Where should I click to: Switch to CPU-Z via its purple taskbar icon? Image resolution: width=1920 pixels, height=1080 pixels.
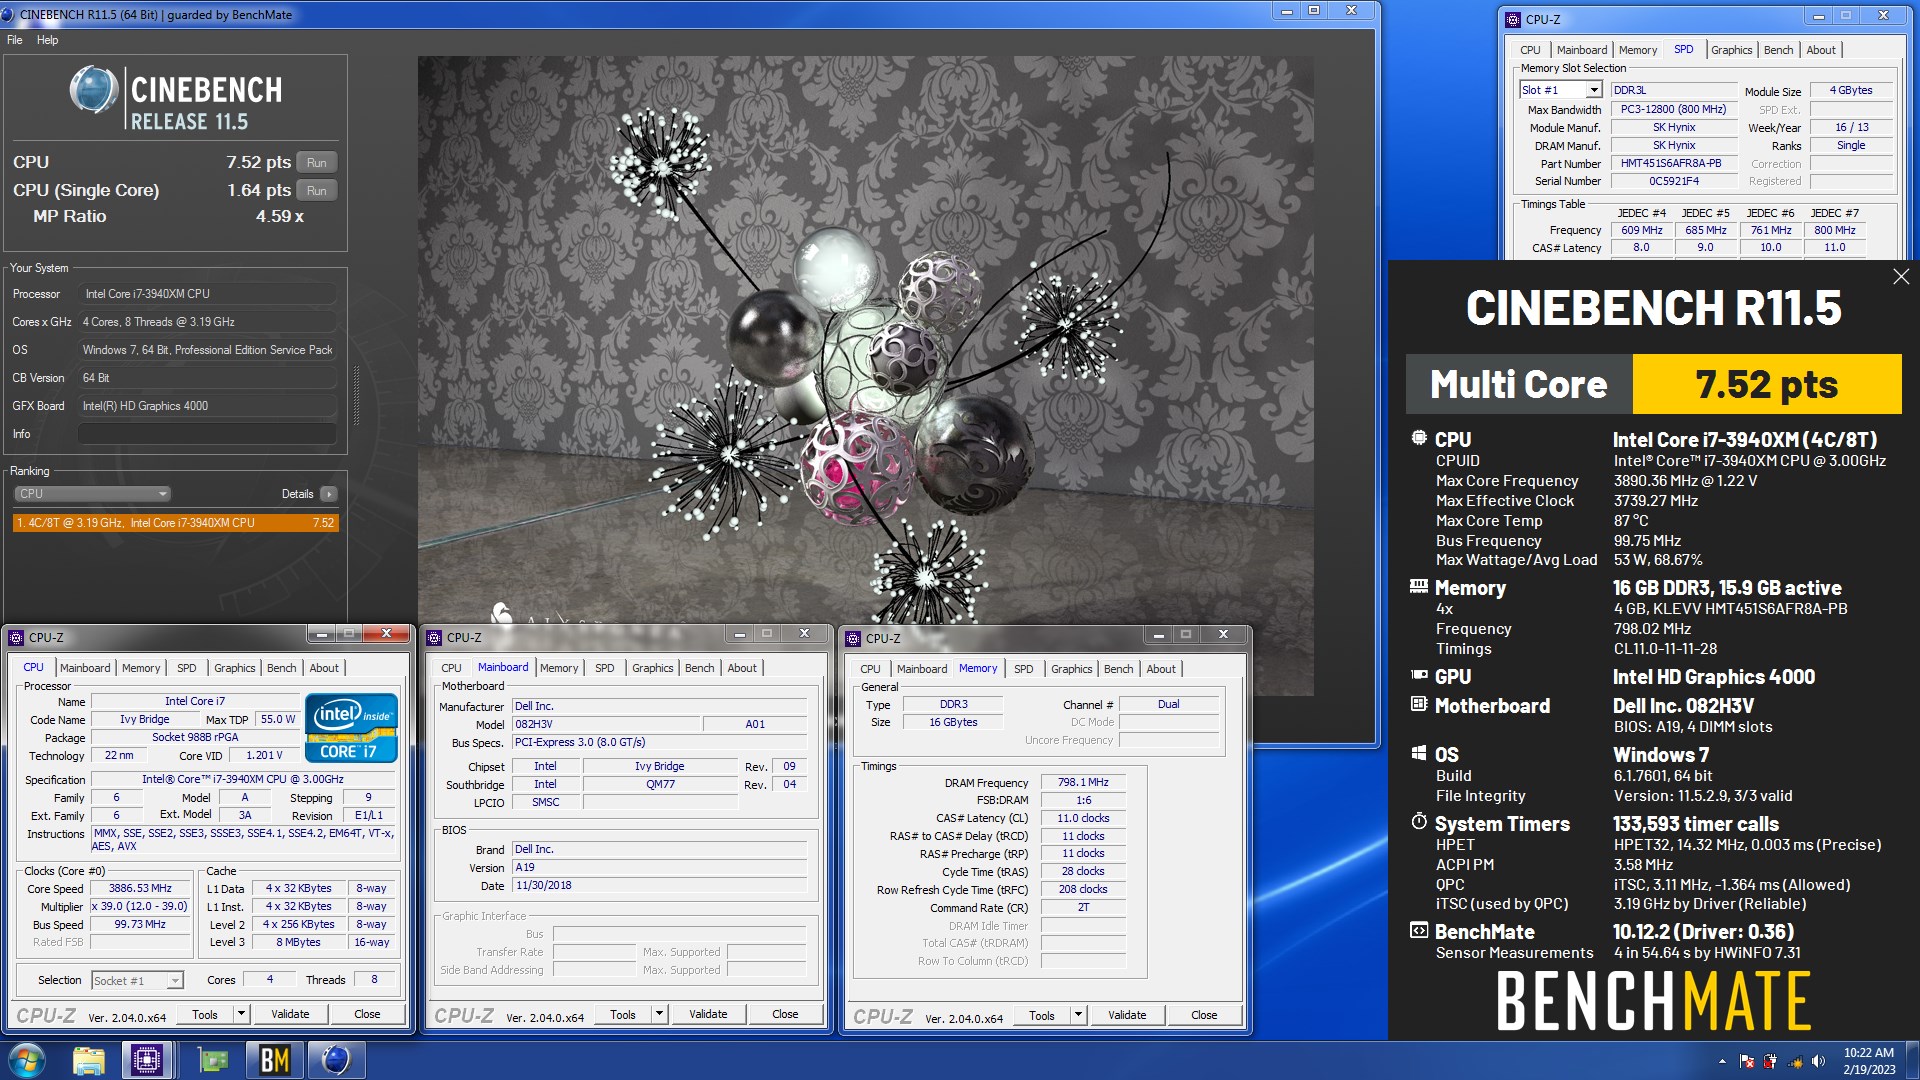tap(147, 1060)
